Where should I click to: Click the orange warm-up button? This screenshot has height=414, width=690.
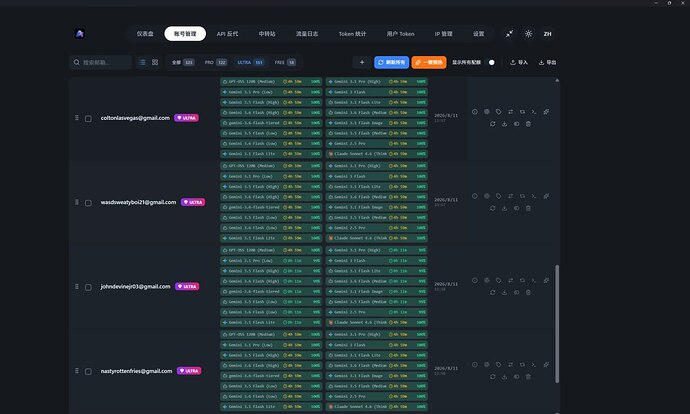pyautogui.click(x=429, y=62)
